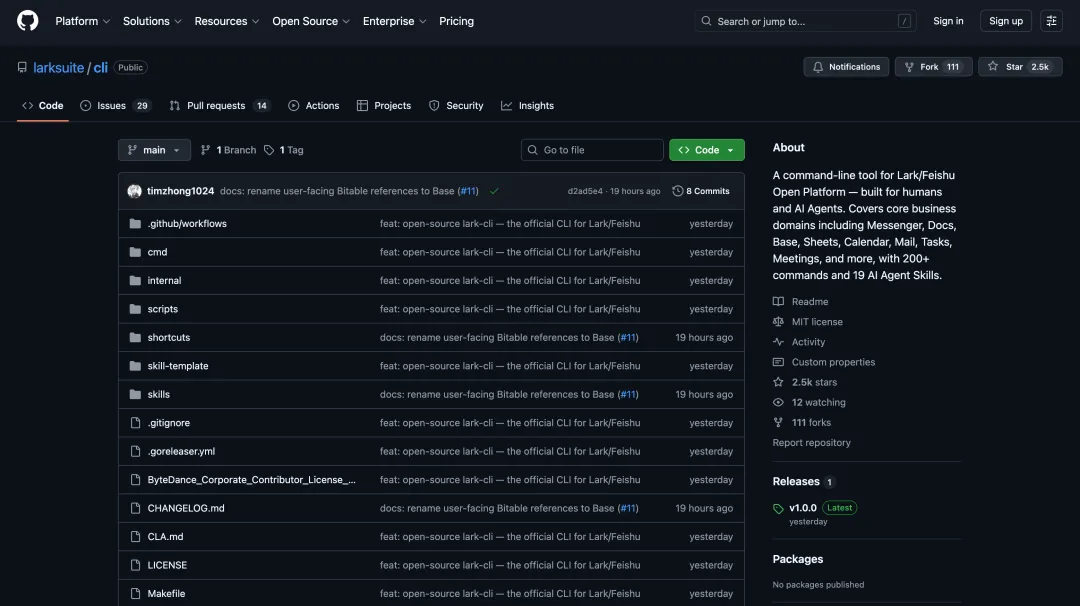Open the cli repository name link

(x=101, y=67)
